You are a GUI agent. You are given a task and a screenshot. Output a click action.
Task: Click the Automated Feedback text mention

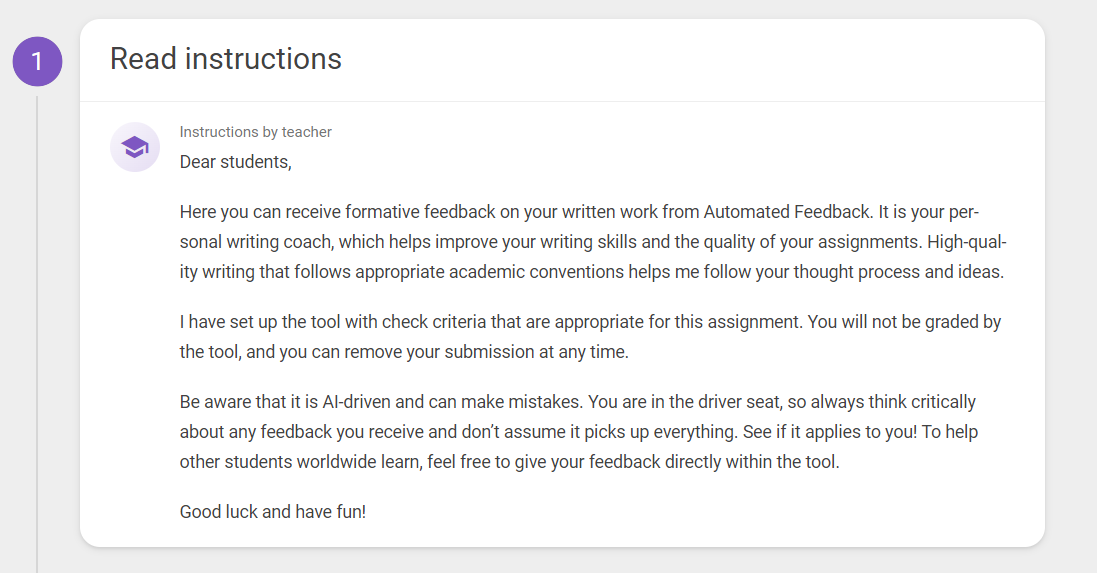pos(787,212)
